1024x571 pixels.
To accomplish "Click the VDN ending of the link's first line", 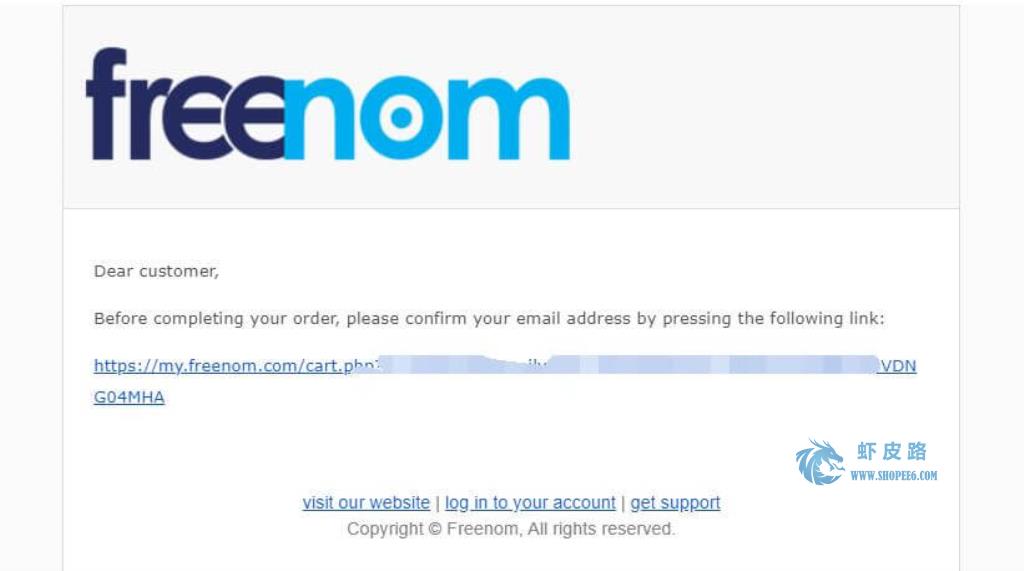I will [898, 366].
